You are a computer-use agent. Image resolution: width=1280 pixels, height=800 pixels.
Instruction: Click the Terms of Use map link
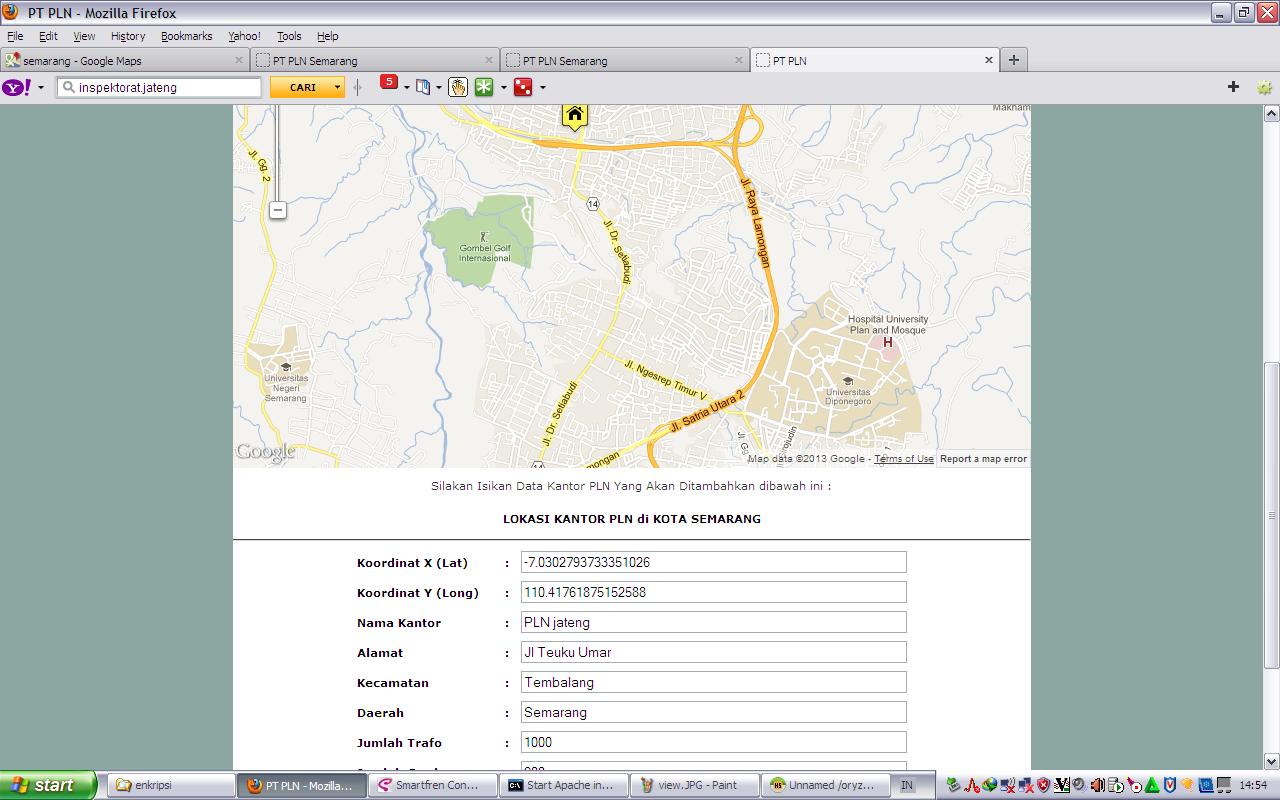[x=903, y=459]
